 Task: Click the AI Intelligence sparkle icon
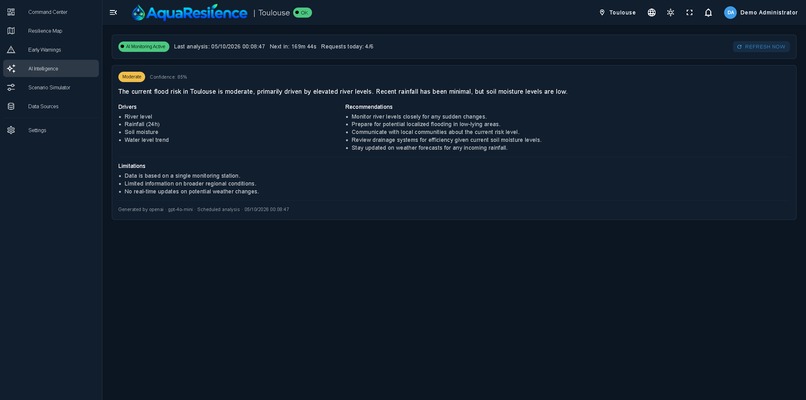point(11,68)
